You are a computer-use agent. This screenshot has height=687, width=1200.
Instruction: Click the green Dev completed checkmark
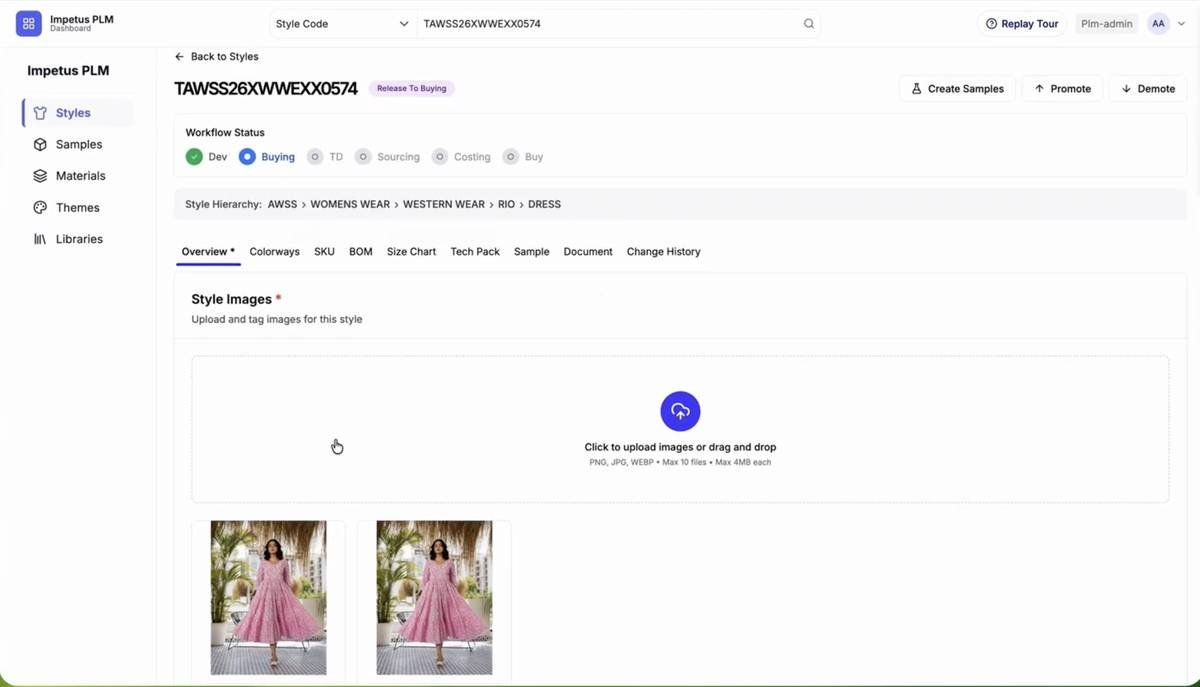click(194, 157)
